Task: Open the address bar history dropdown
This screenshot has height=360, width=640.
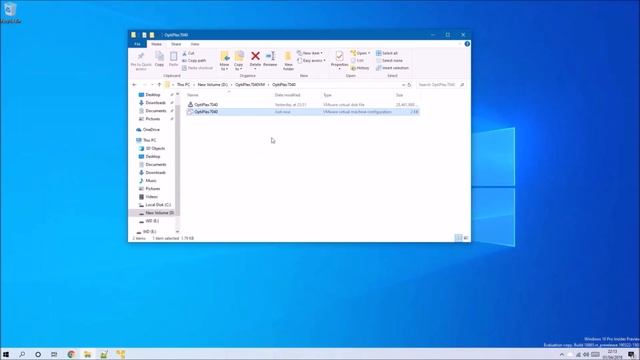Action: (403, 84)
